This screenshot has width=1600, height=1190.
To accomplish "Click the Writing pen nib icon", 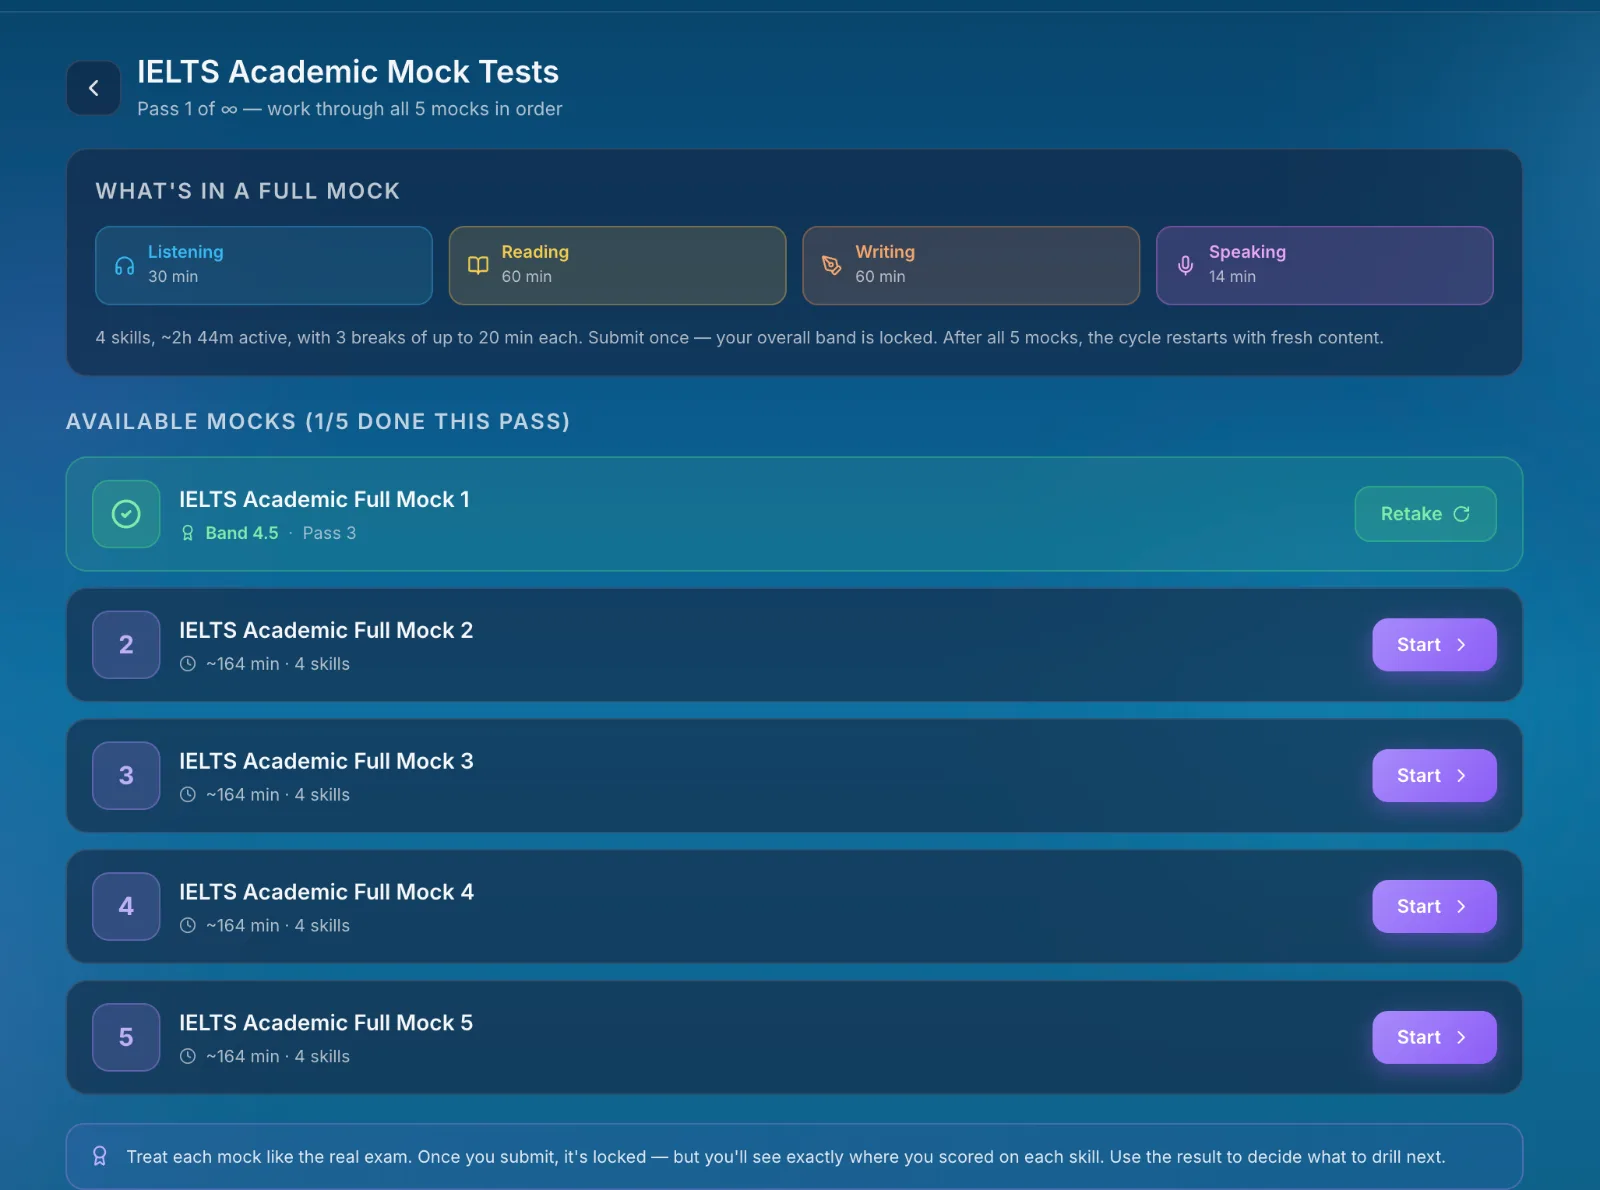I will pos(831,265).
